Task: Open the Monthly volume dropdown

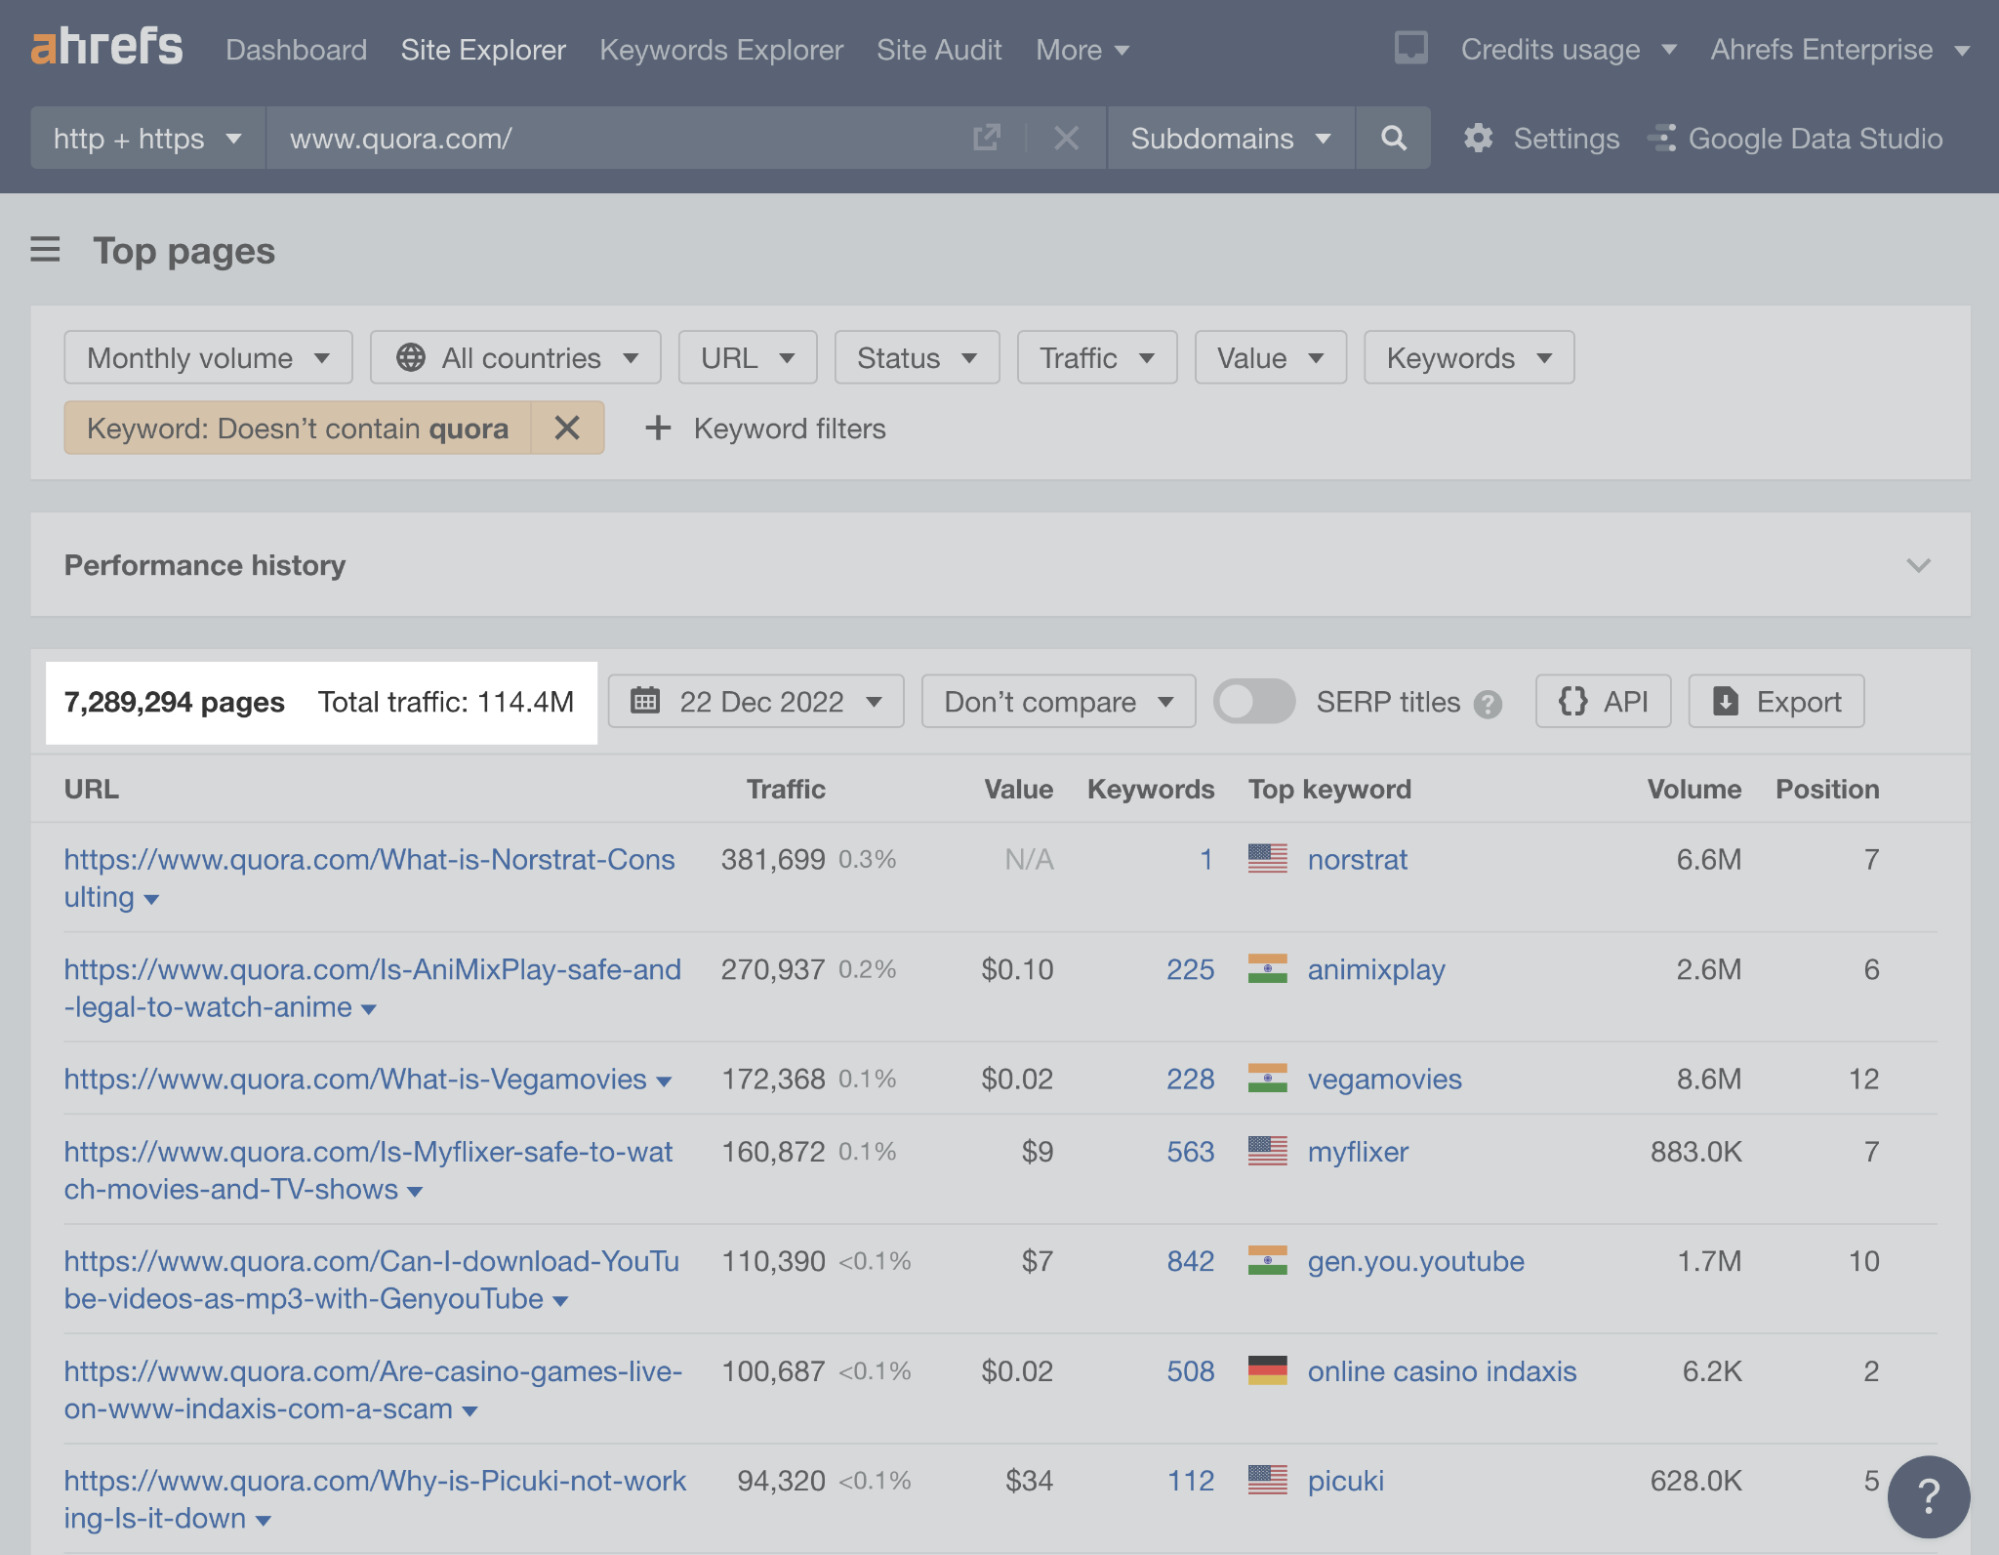Action: click(x=206, y=357)
